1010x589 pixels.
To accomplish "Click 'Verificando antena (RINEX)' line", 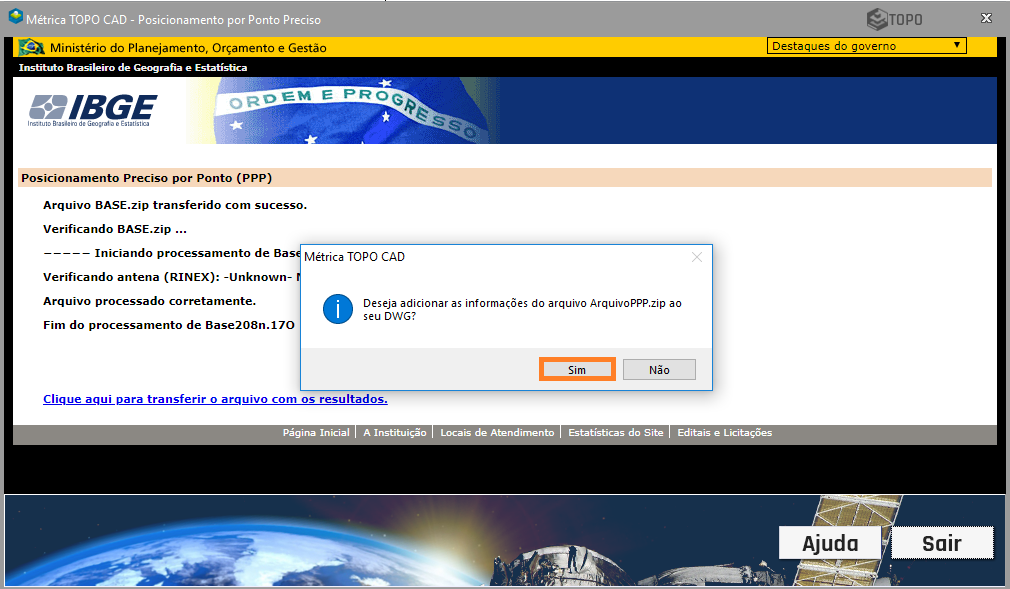I will pyautogui.click(x=171, y=277).
